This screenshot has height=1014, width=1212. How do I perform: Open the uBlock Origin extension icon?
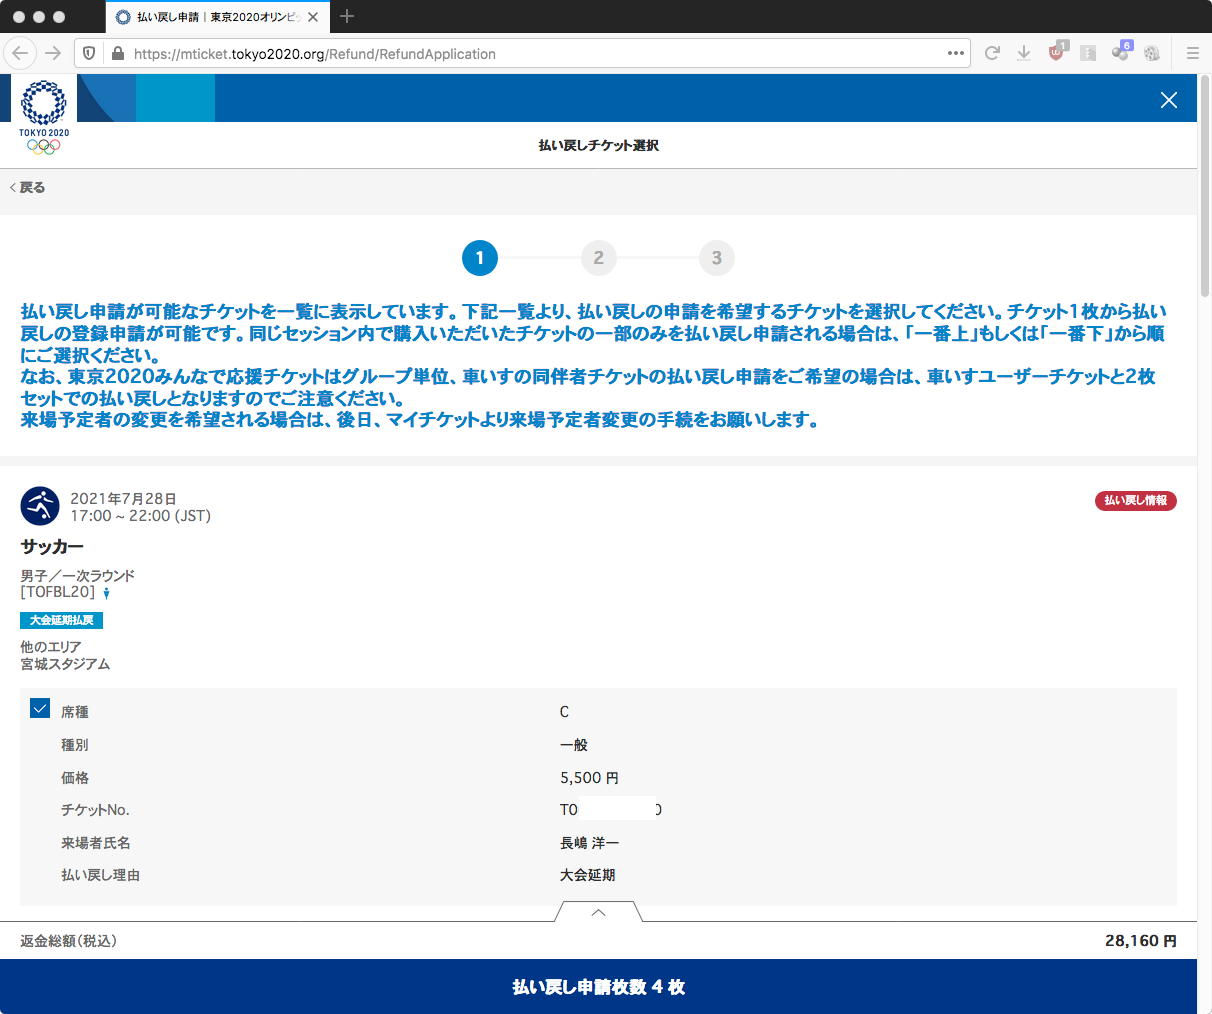(x=1057, y=52)
